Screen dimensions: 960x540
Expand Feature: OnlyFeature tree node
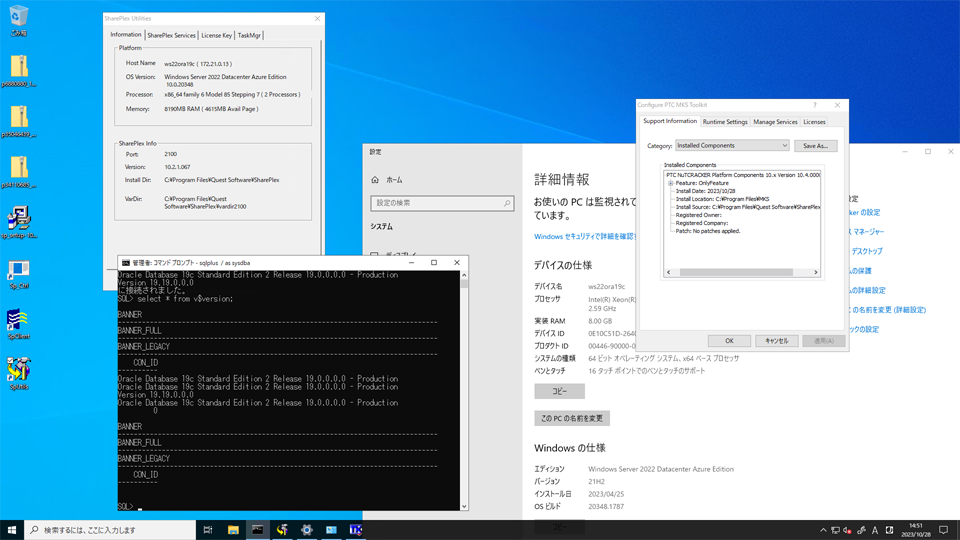pos(670,183)
